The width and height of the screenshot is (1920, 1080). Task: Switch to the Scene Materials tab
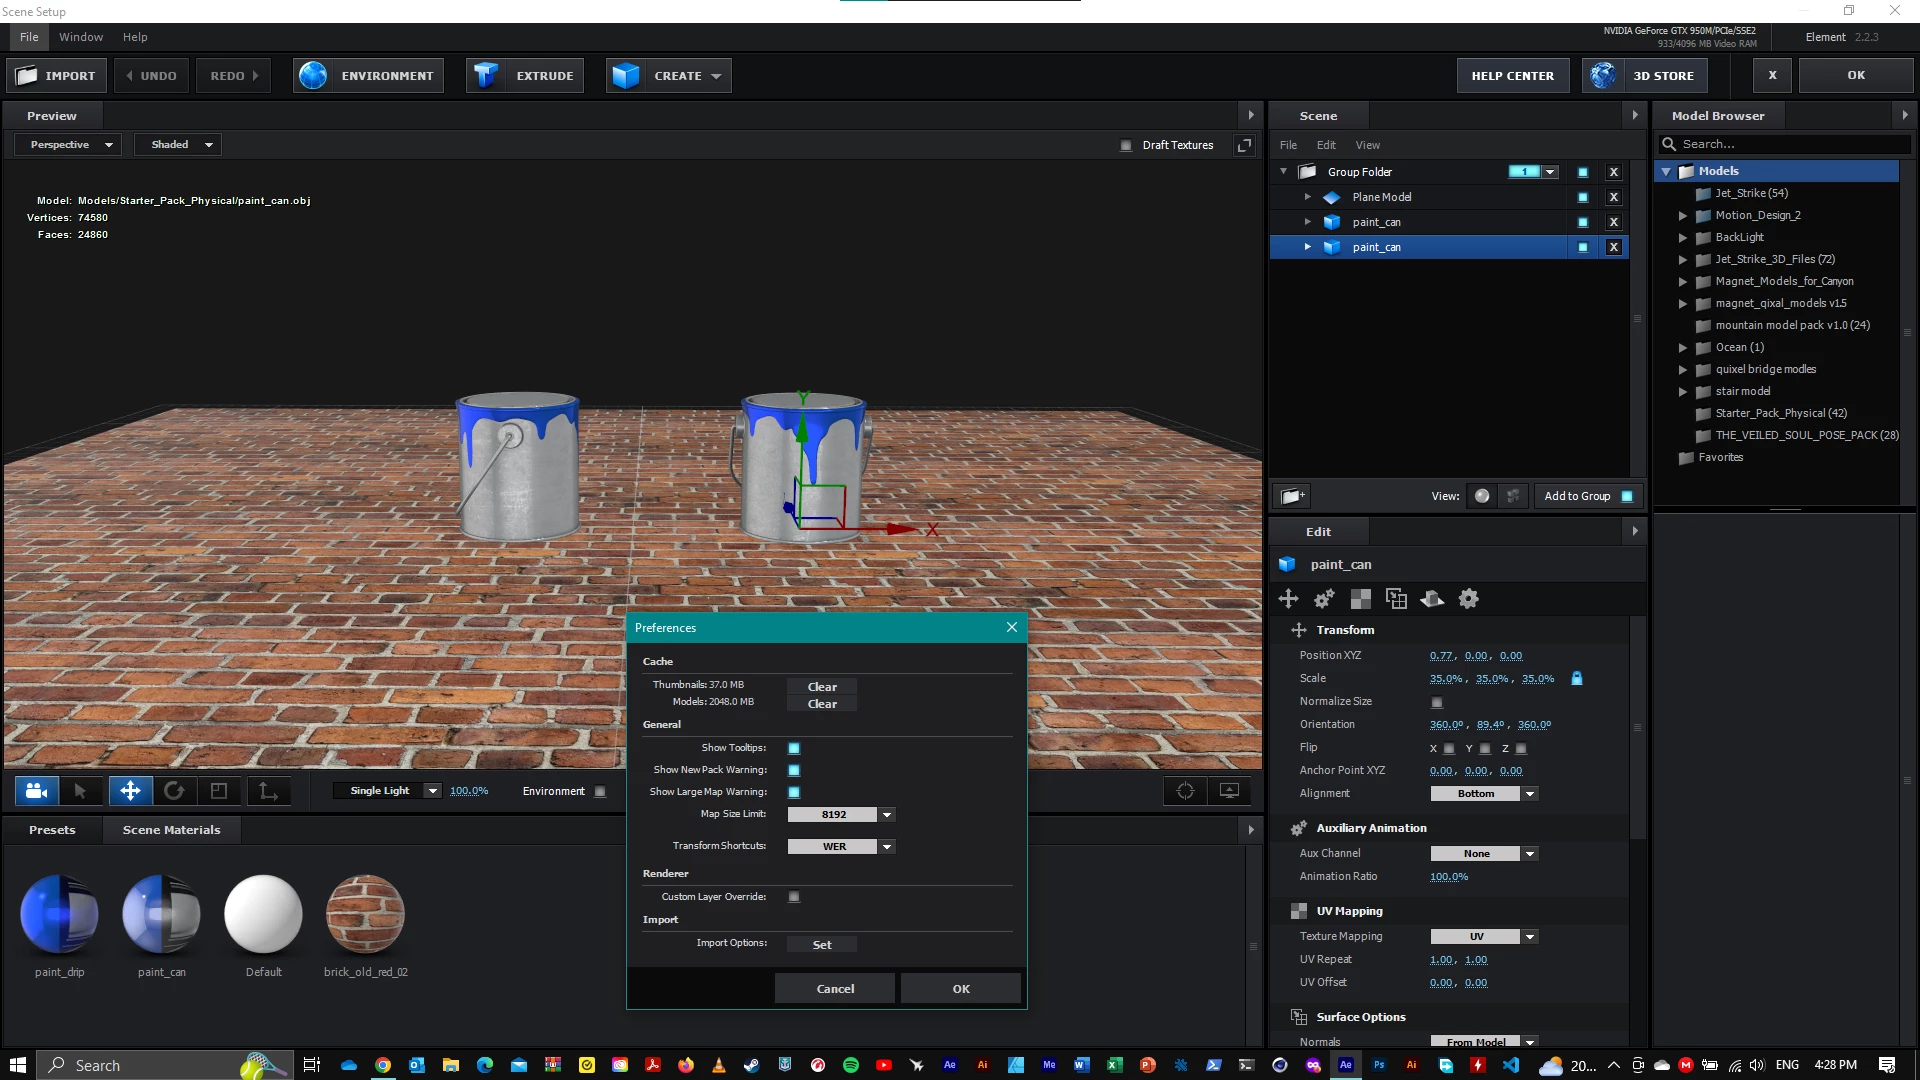[171, 830]
